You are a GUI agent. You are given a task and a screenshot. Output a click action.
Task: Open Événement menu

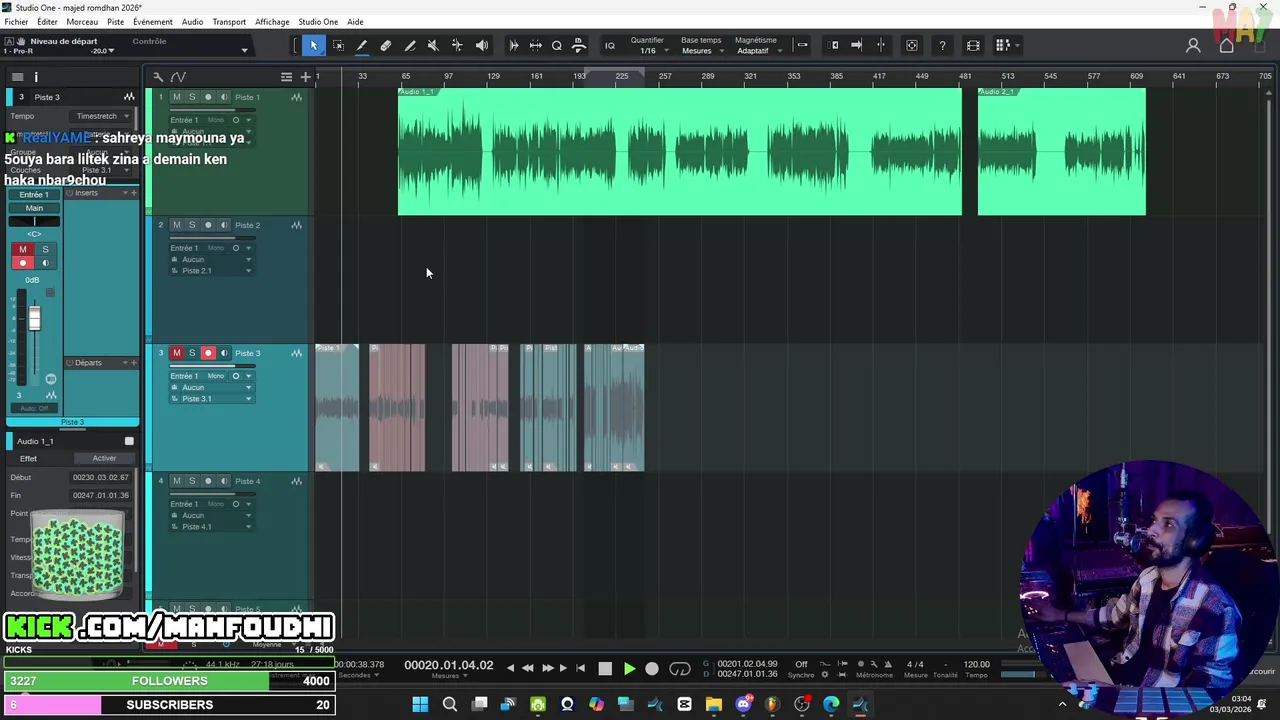pyautogui.click(x=152, y=22)
